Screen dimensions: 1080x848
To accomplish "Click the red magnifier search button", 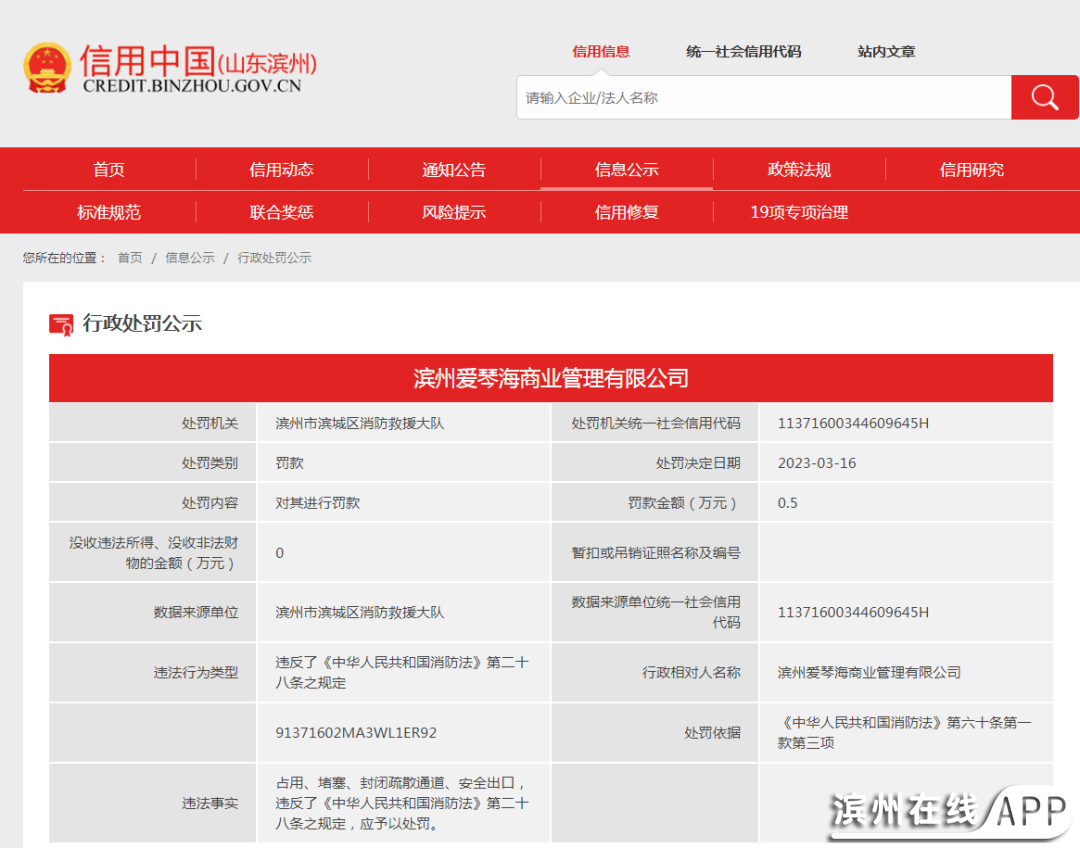I will [1044, 97].
